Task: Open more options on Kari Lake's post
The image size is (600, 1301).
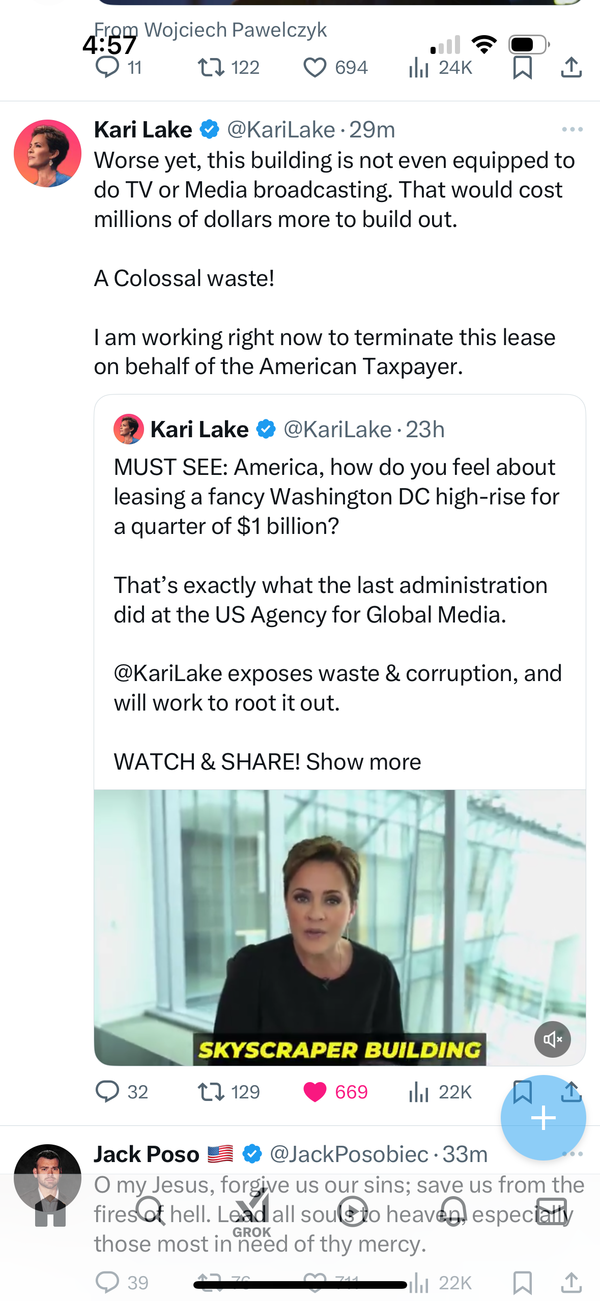Action: click(572, 130)
